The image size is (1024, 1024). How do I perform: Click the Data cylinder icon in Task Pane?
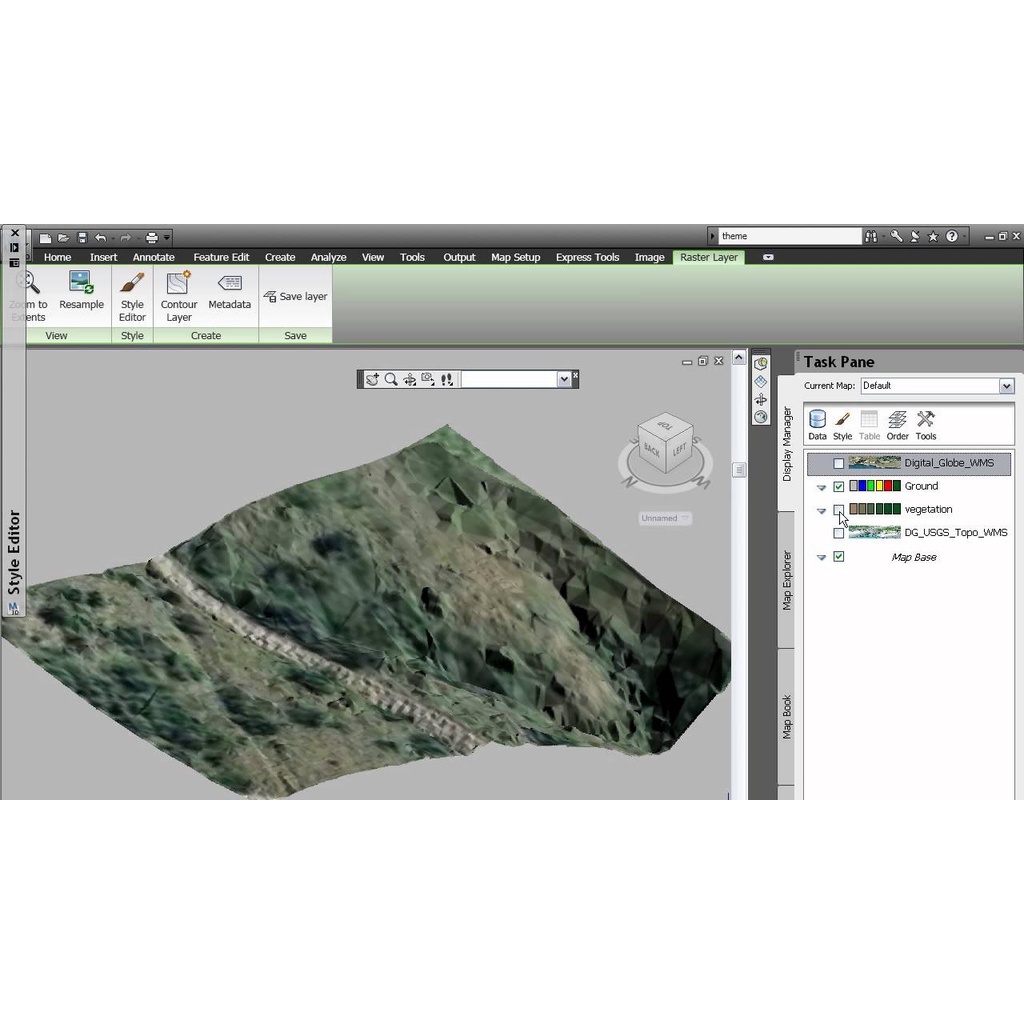(817, 425)
